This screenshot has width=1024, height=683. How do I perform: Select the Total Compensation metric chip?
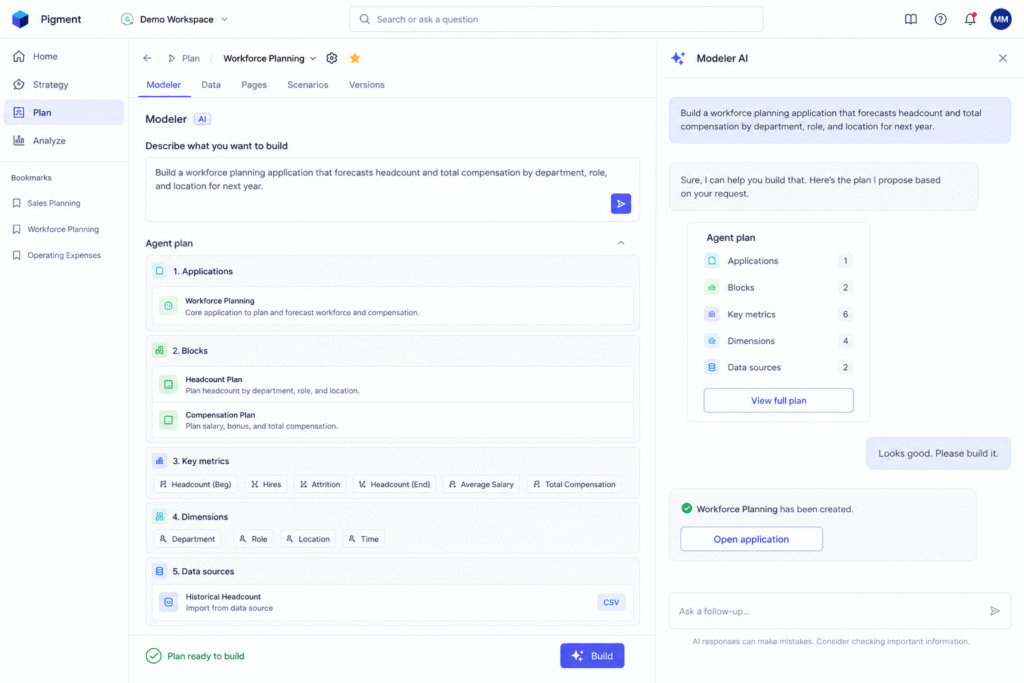click(x=574, y=484)
